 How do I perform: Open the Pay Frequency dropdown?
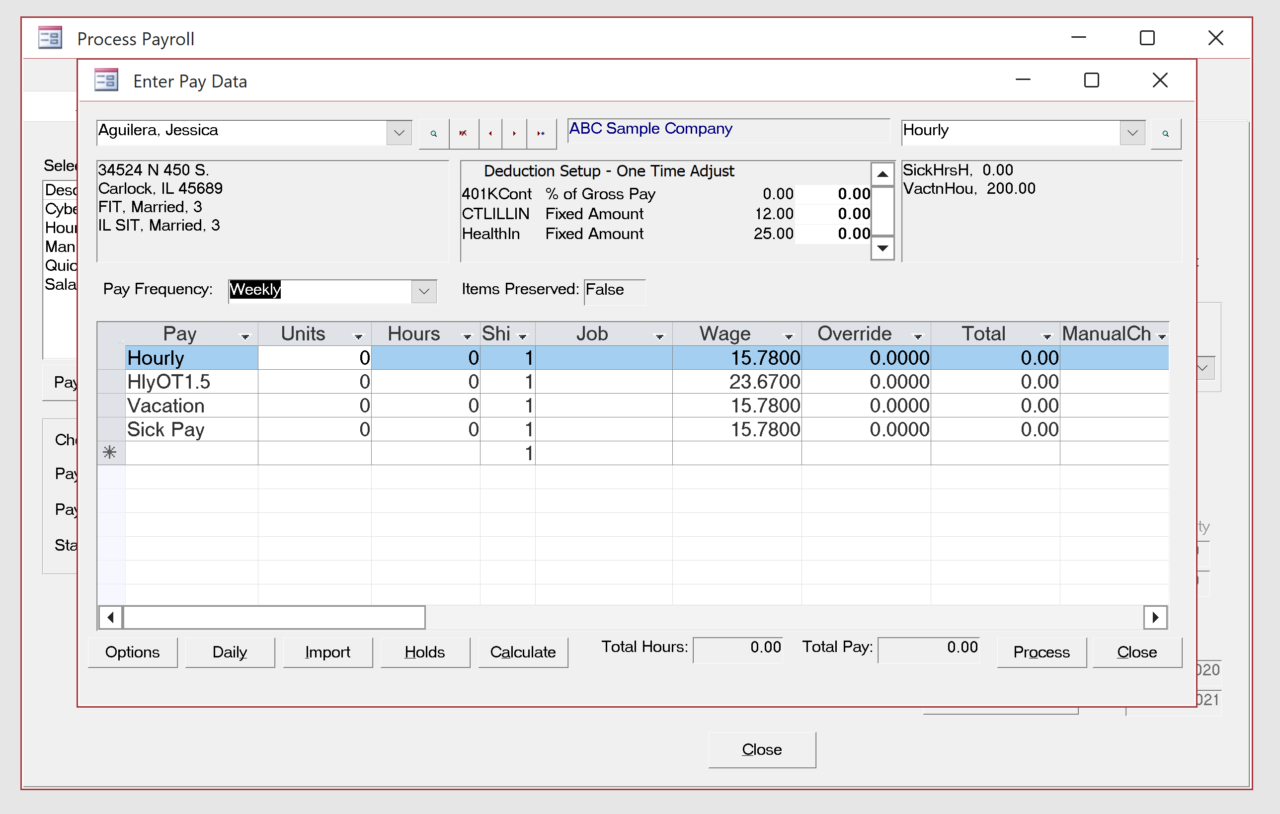click(421, 289)
